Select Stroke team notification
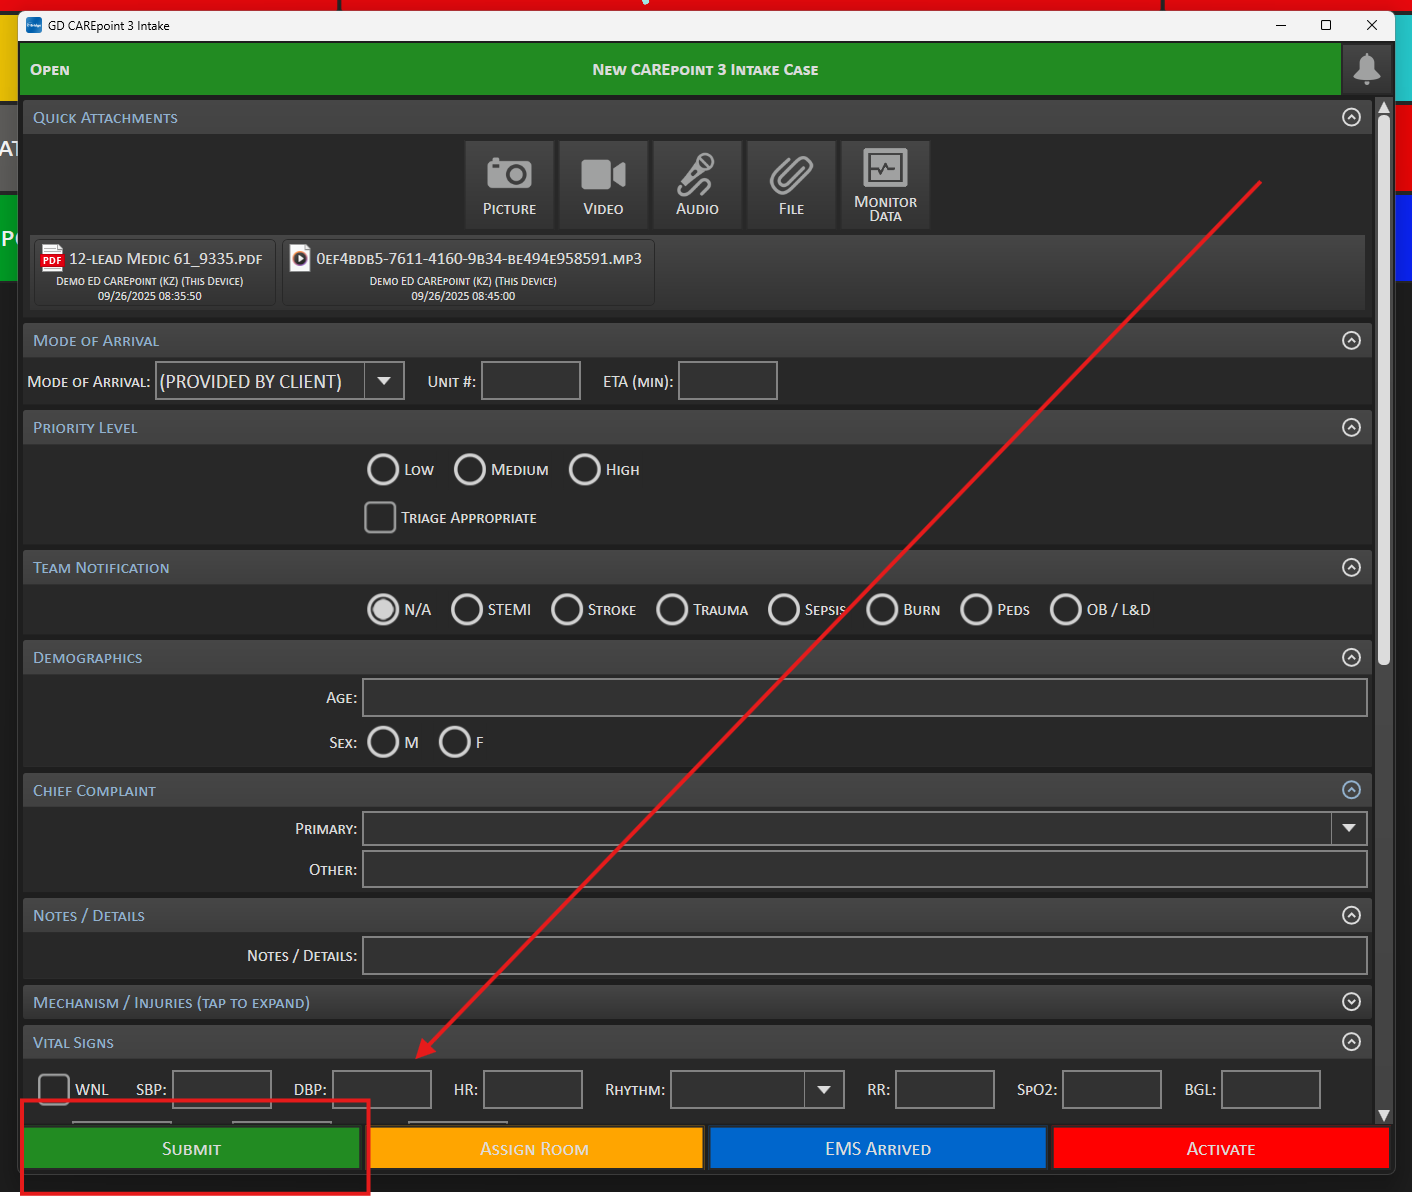This screenshot has width=1412, height=1196. tap(567, 609)
